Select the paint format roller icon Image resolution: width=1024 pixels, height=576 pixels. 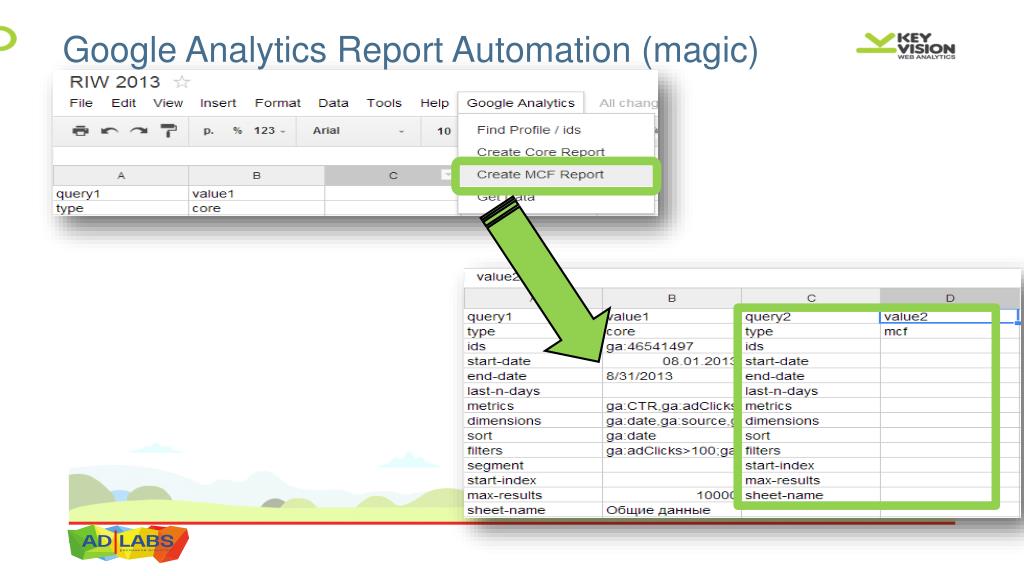coord(168,131)
